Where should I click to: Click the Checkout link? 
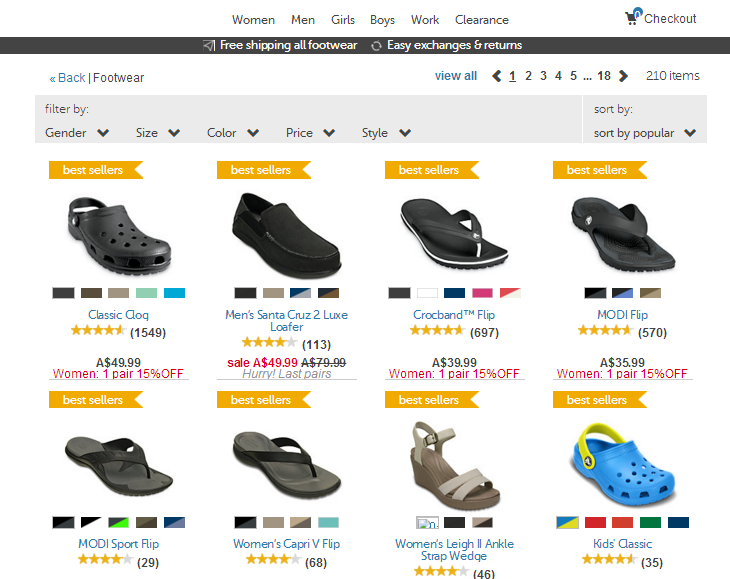coord(670,19)
